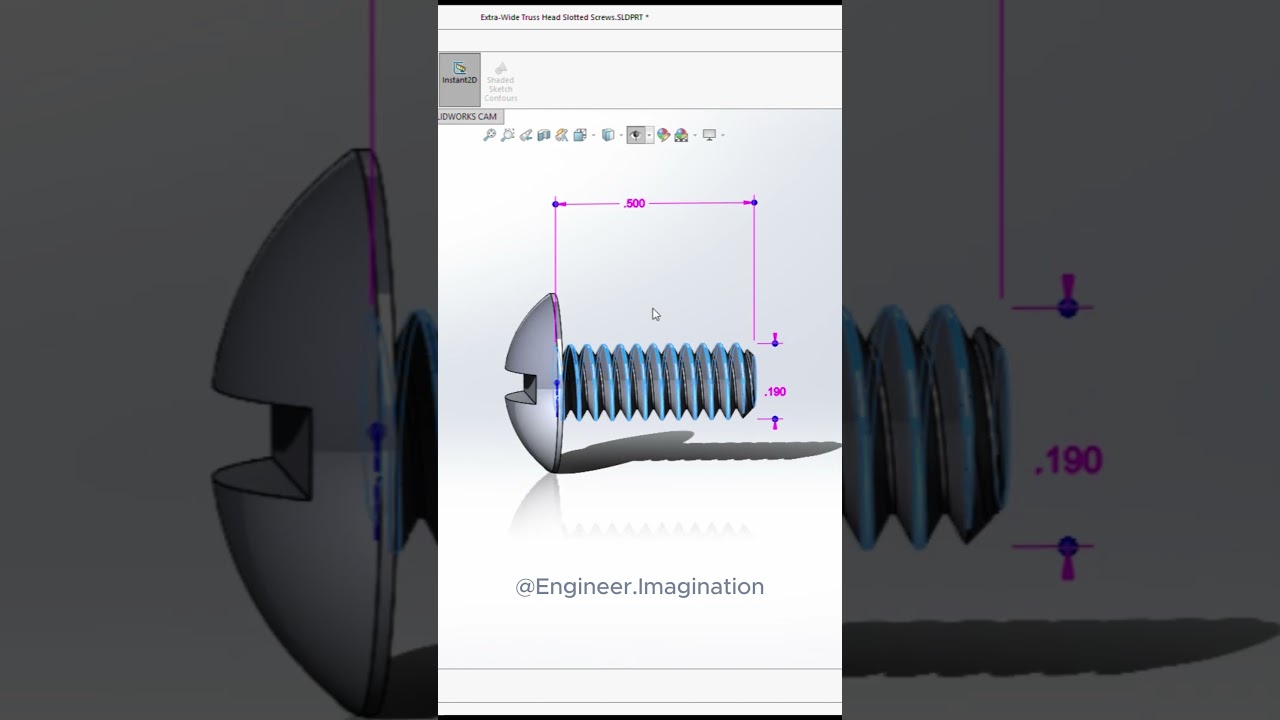This screenshot has height=720, width=1280.
Task: Toggle the Instant2D button
Action: tap(460, 80)
